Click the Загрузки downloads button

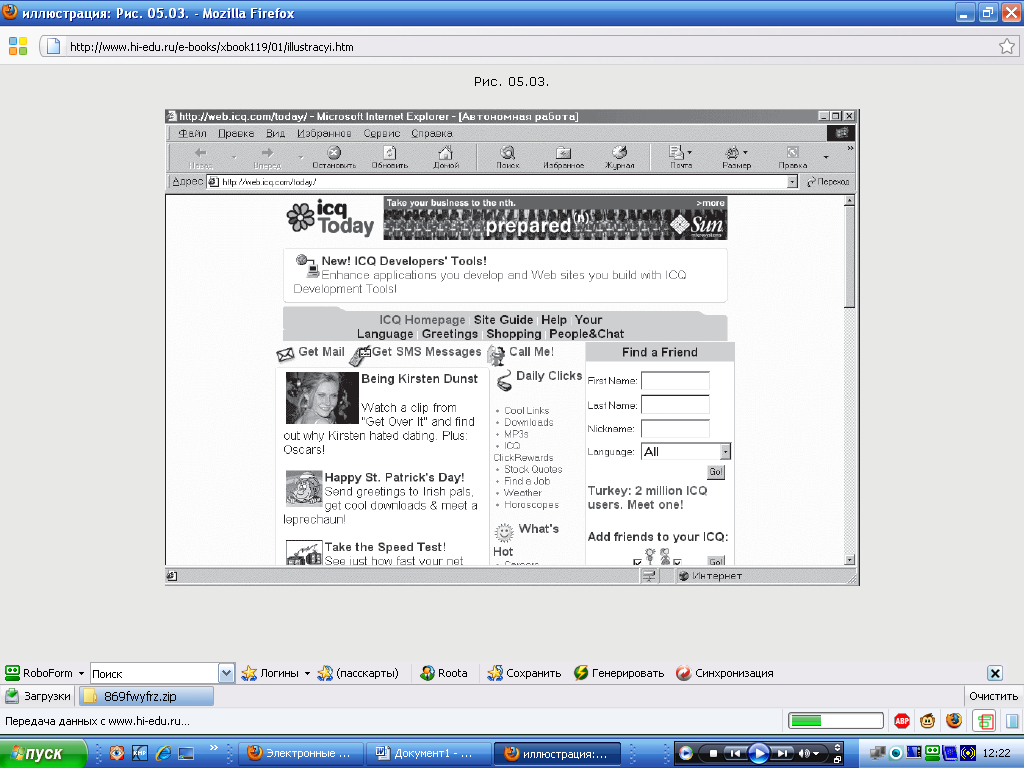38,696
